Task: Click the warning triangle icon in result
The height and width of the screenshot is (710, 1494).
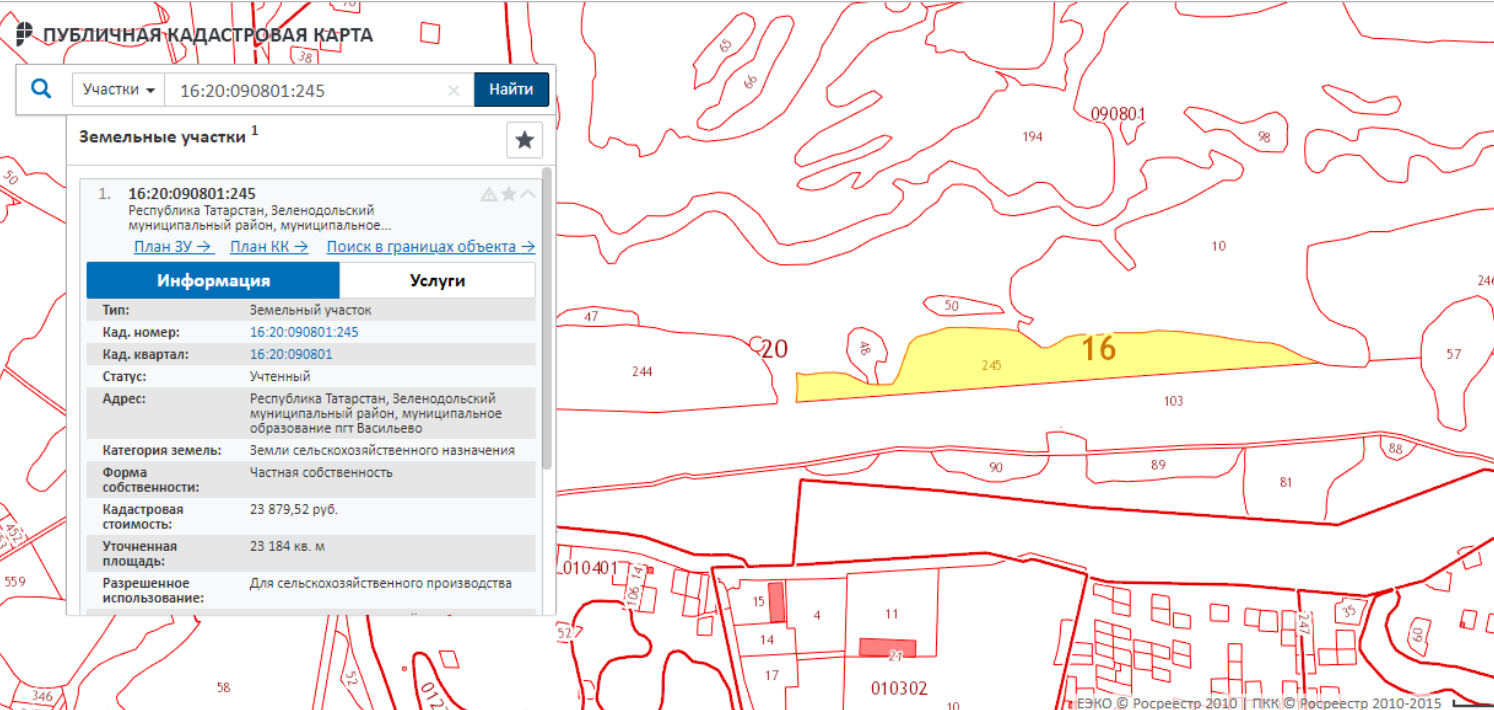Action: point(489,194)
